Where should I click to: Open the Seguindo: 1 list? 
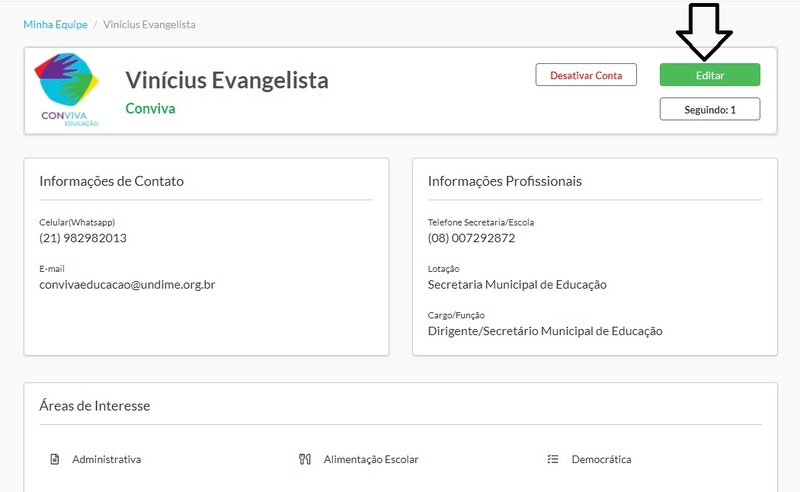pos(709,109)
